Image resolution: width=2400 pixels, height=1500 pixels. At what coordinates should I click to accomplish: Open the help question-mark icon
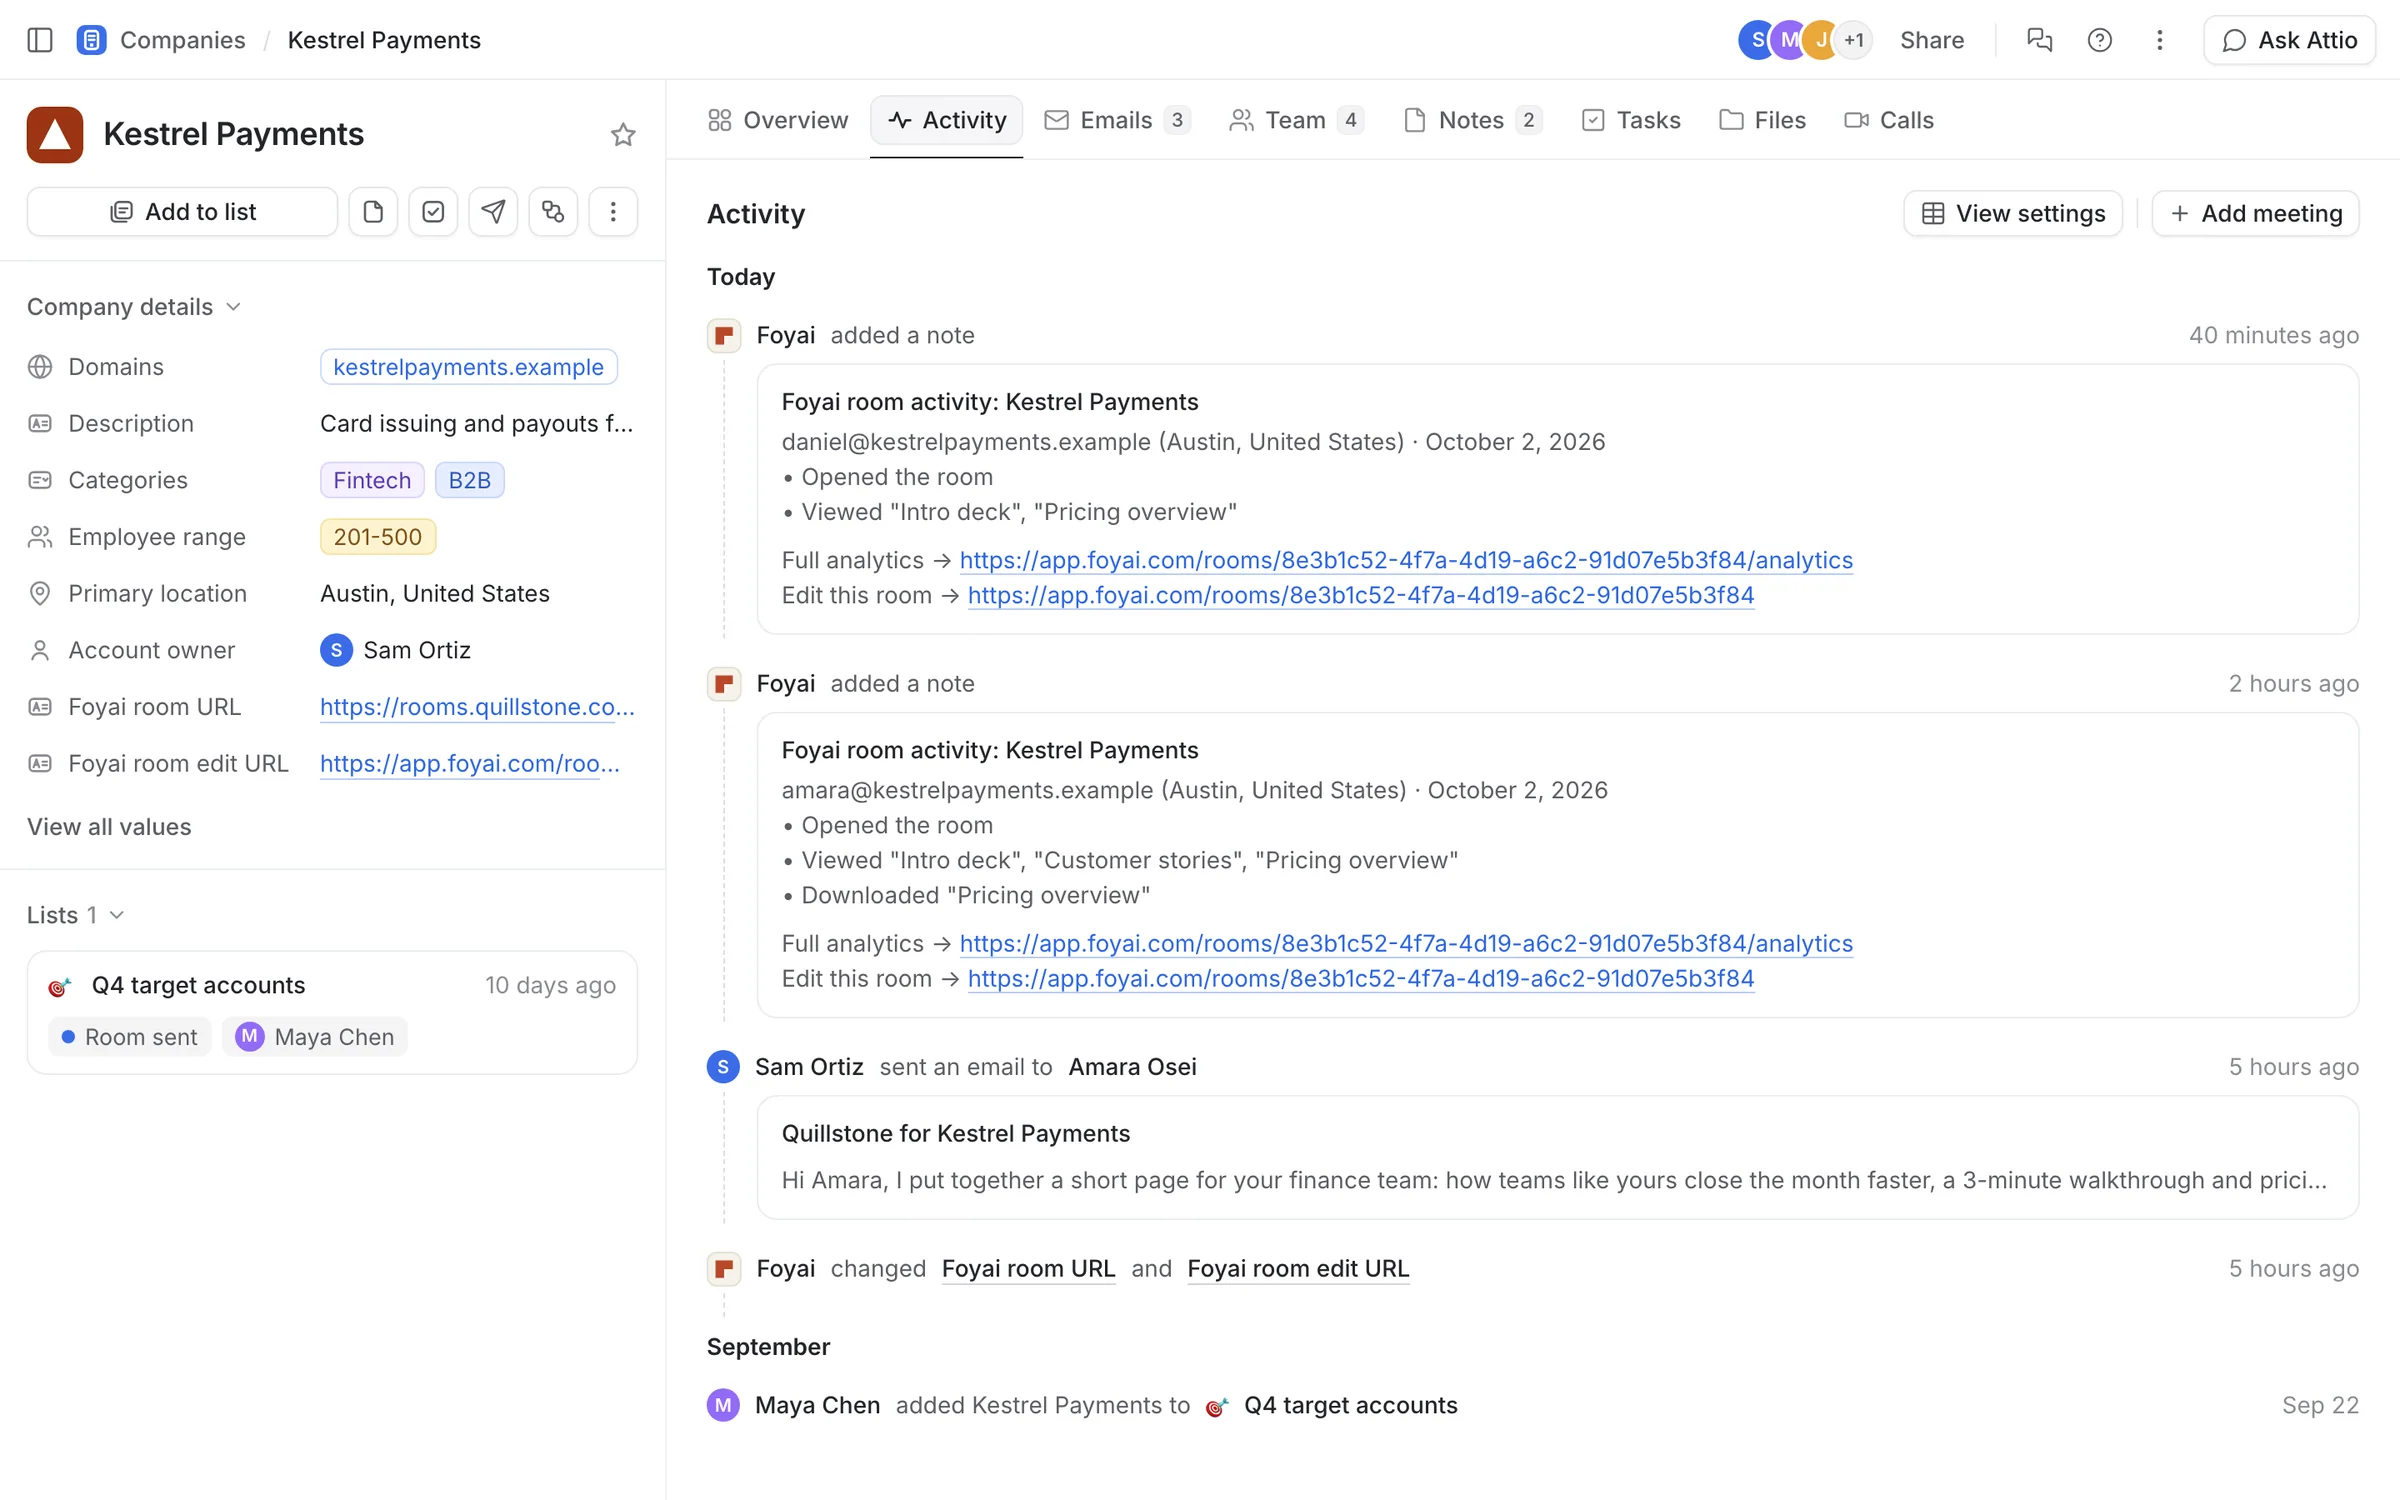[2099, 40]
